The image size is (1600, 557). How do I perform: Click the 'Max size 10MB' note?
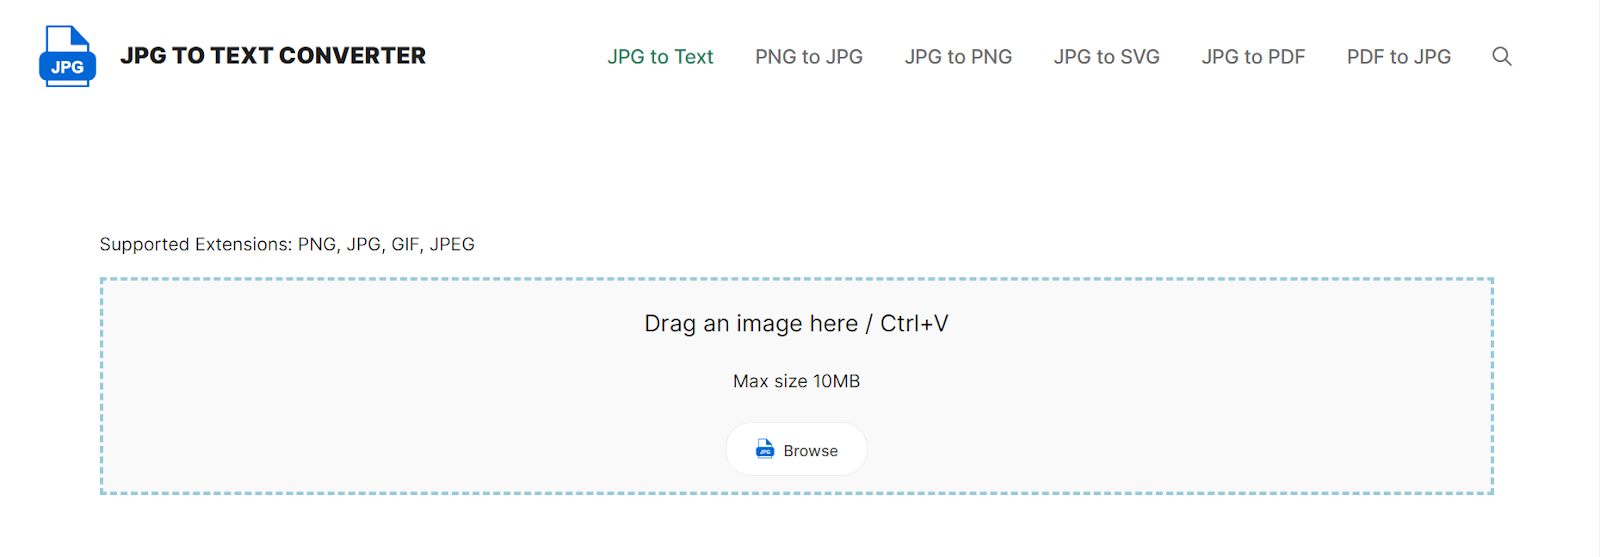796,381
